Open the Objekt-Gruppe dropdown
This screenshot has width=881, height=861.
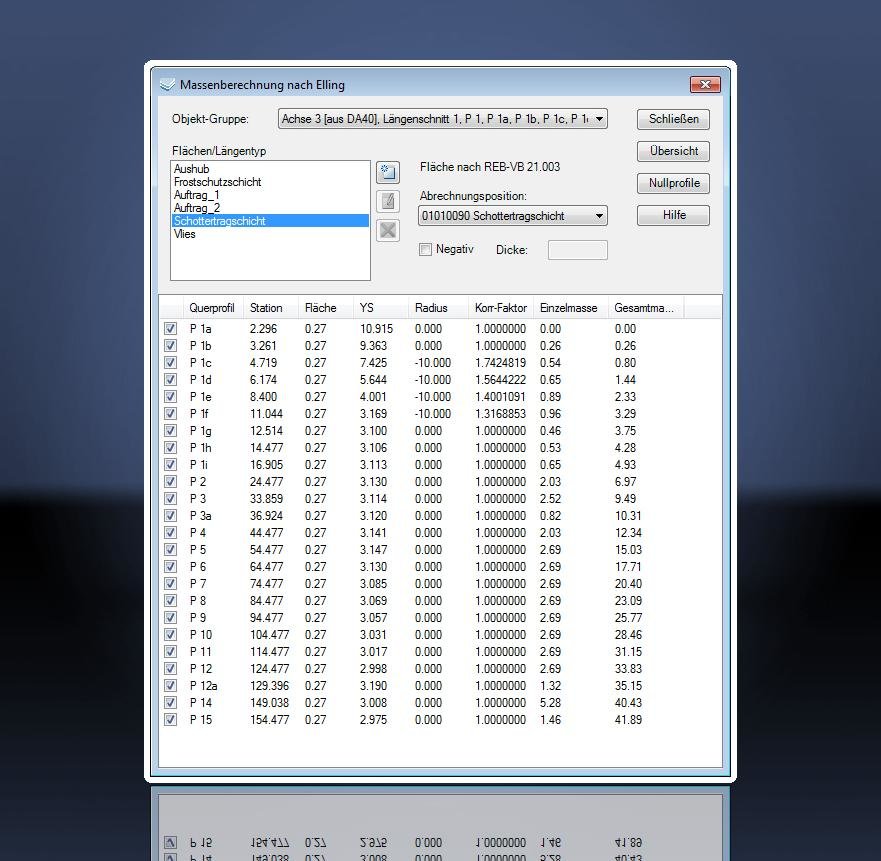coord(443,119)
